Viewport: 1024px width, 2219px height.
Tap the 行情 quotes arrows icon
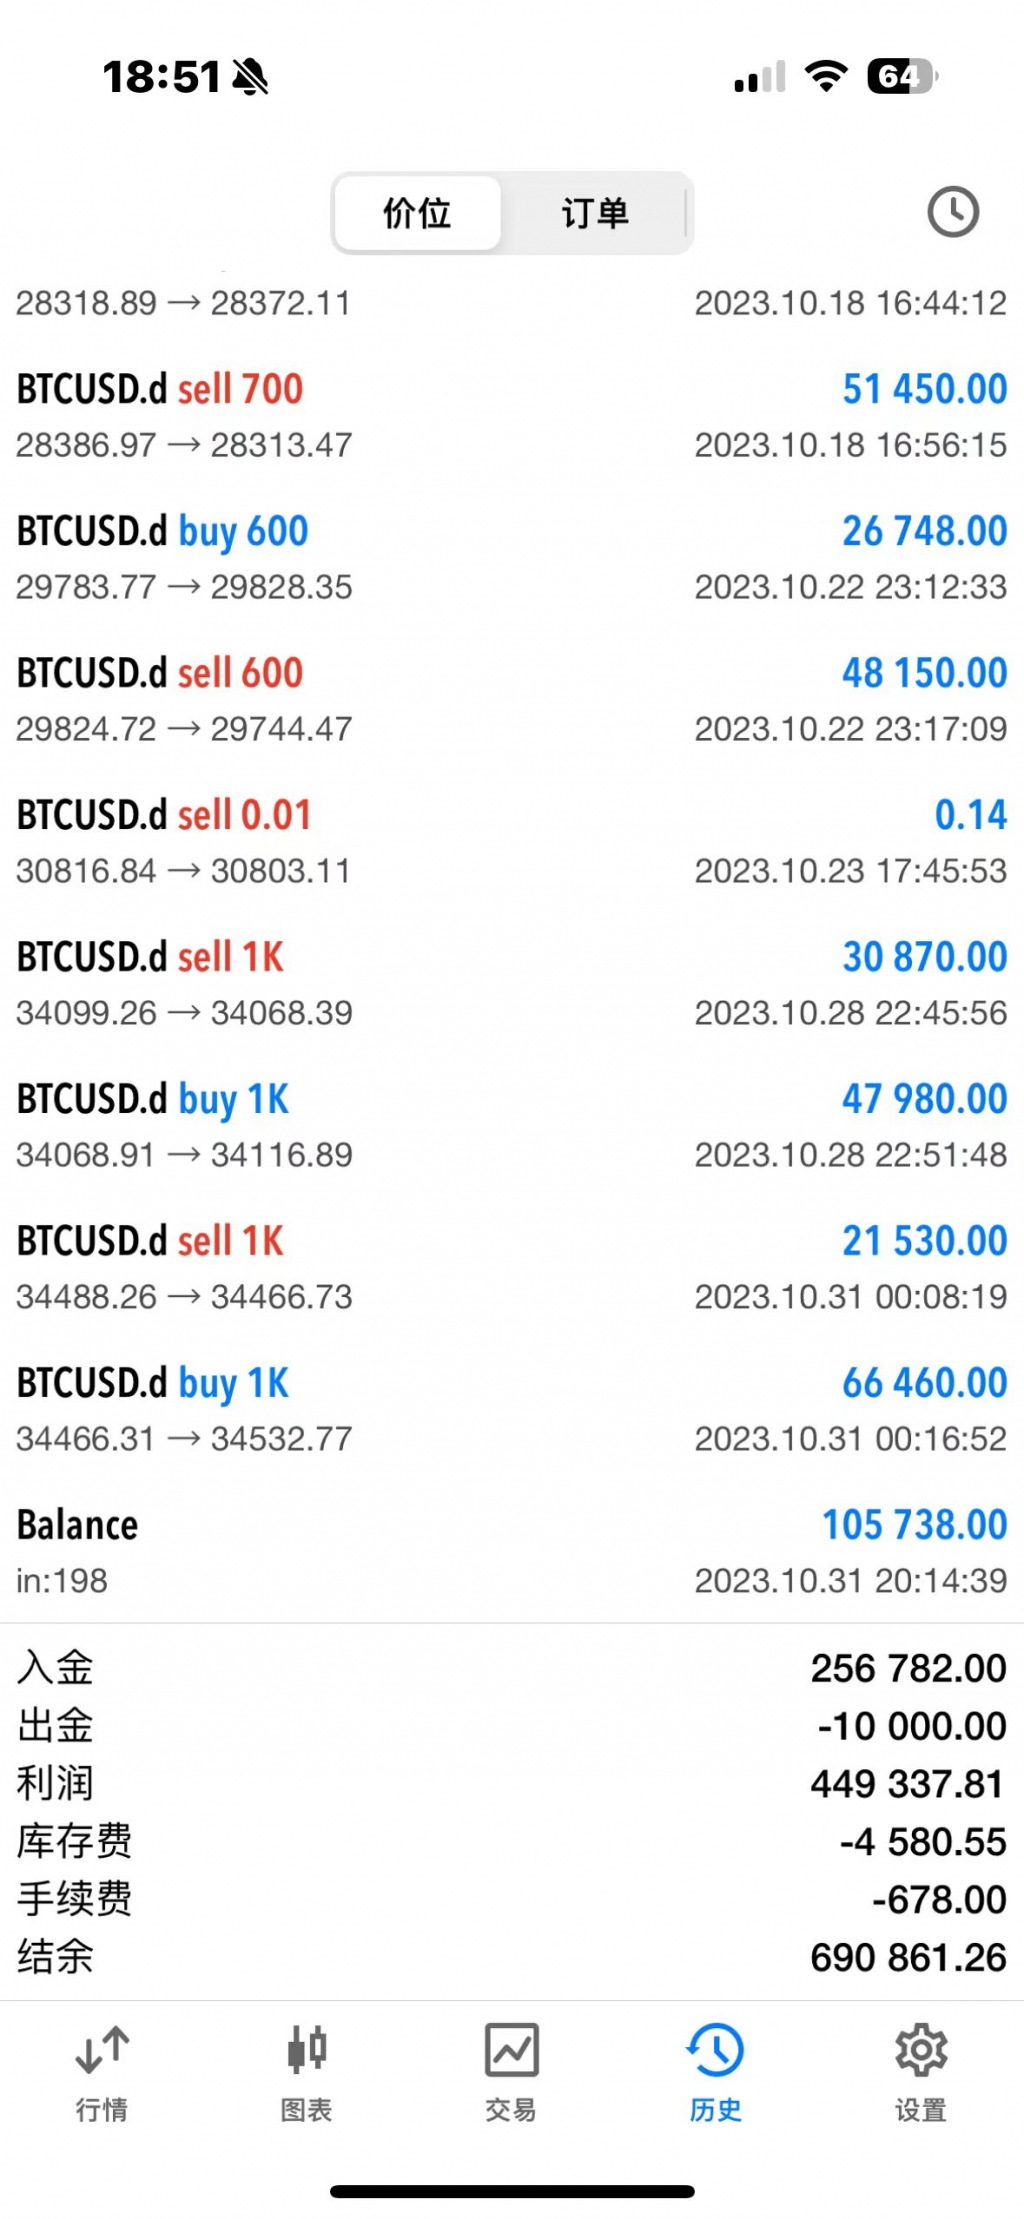point(102,2049)
